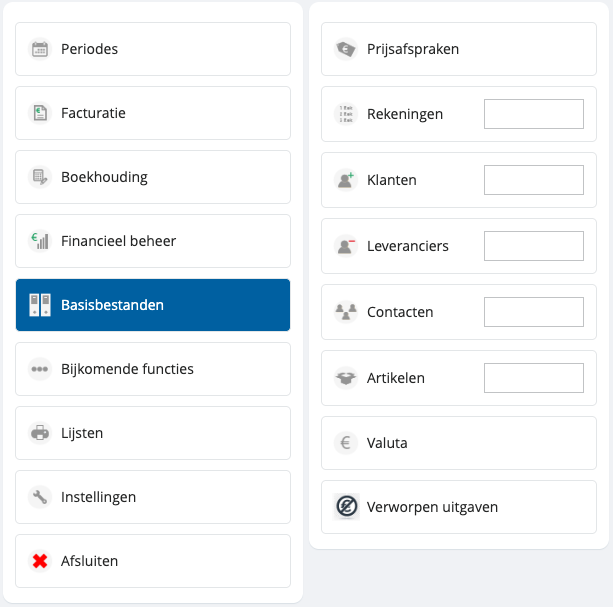Click the binders icon on Basisbestanden
Image resolution: width=613 pixels, height=607 pixels.
(40, 305)
